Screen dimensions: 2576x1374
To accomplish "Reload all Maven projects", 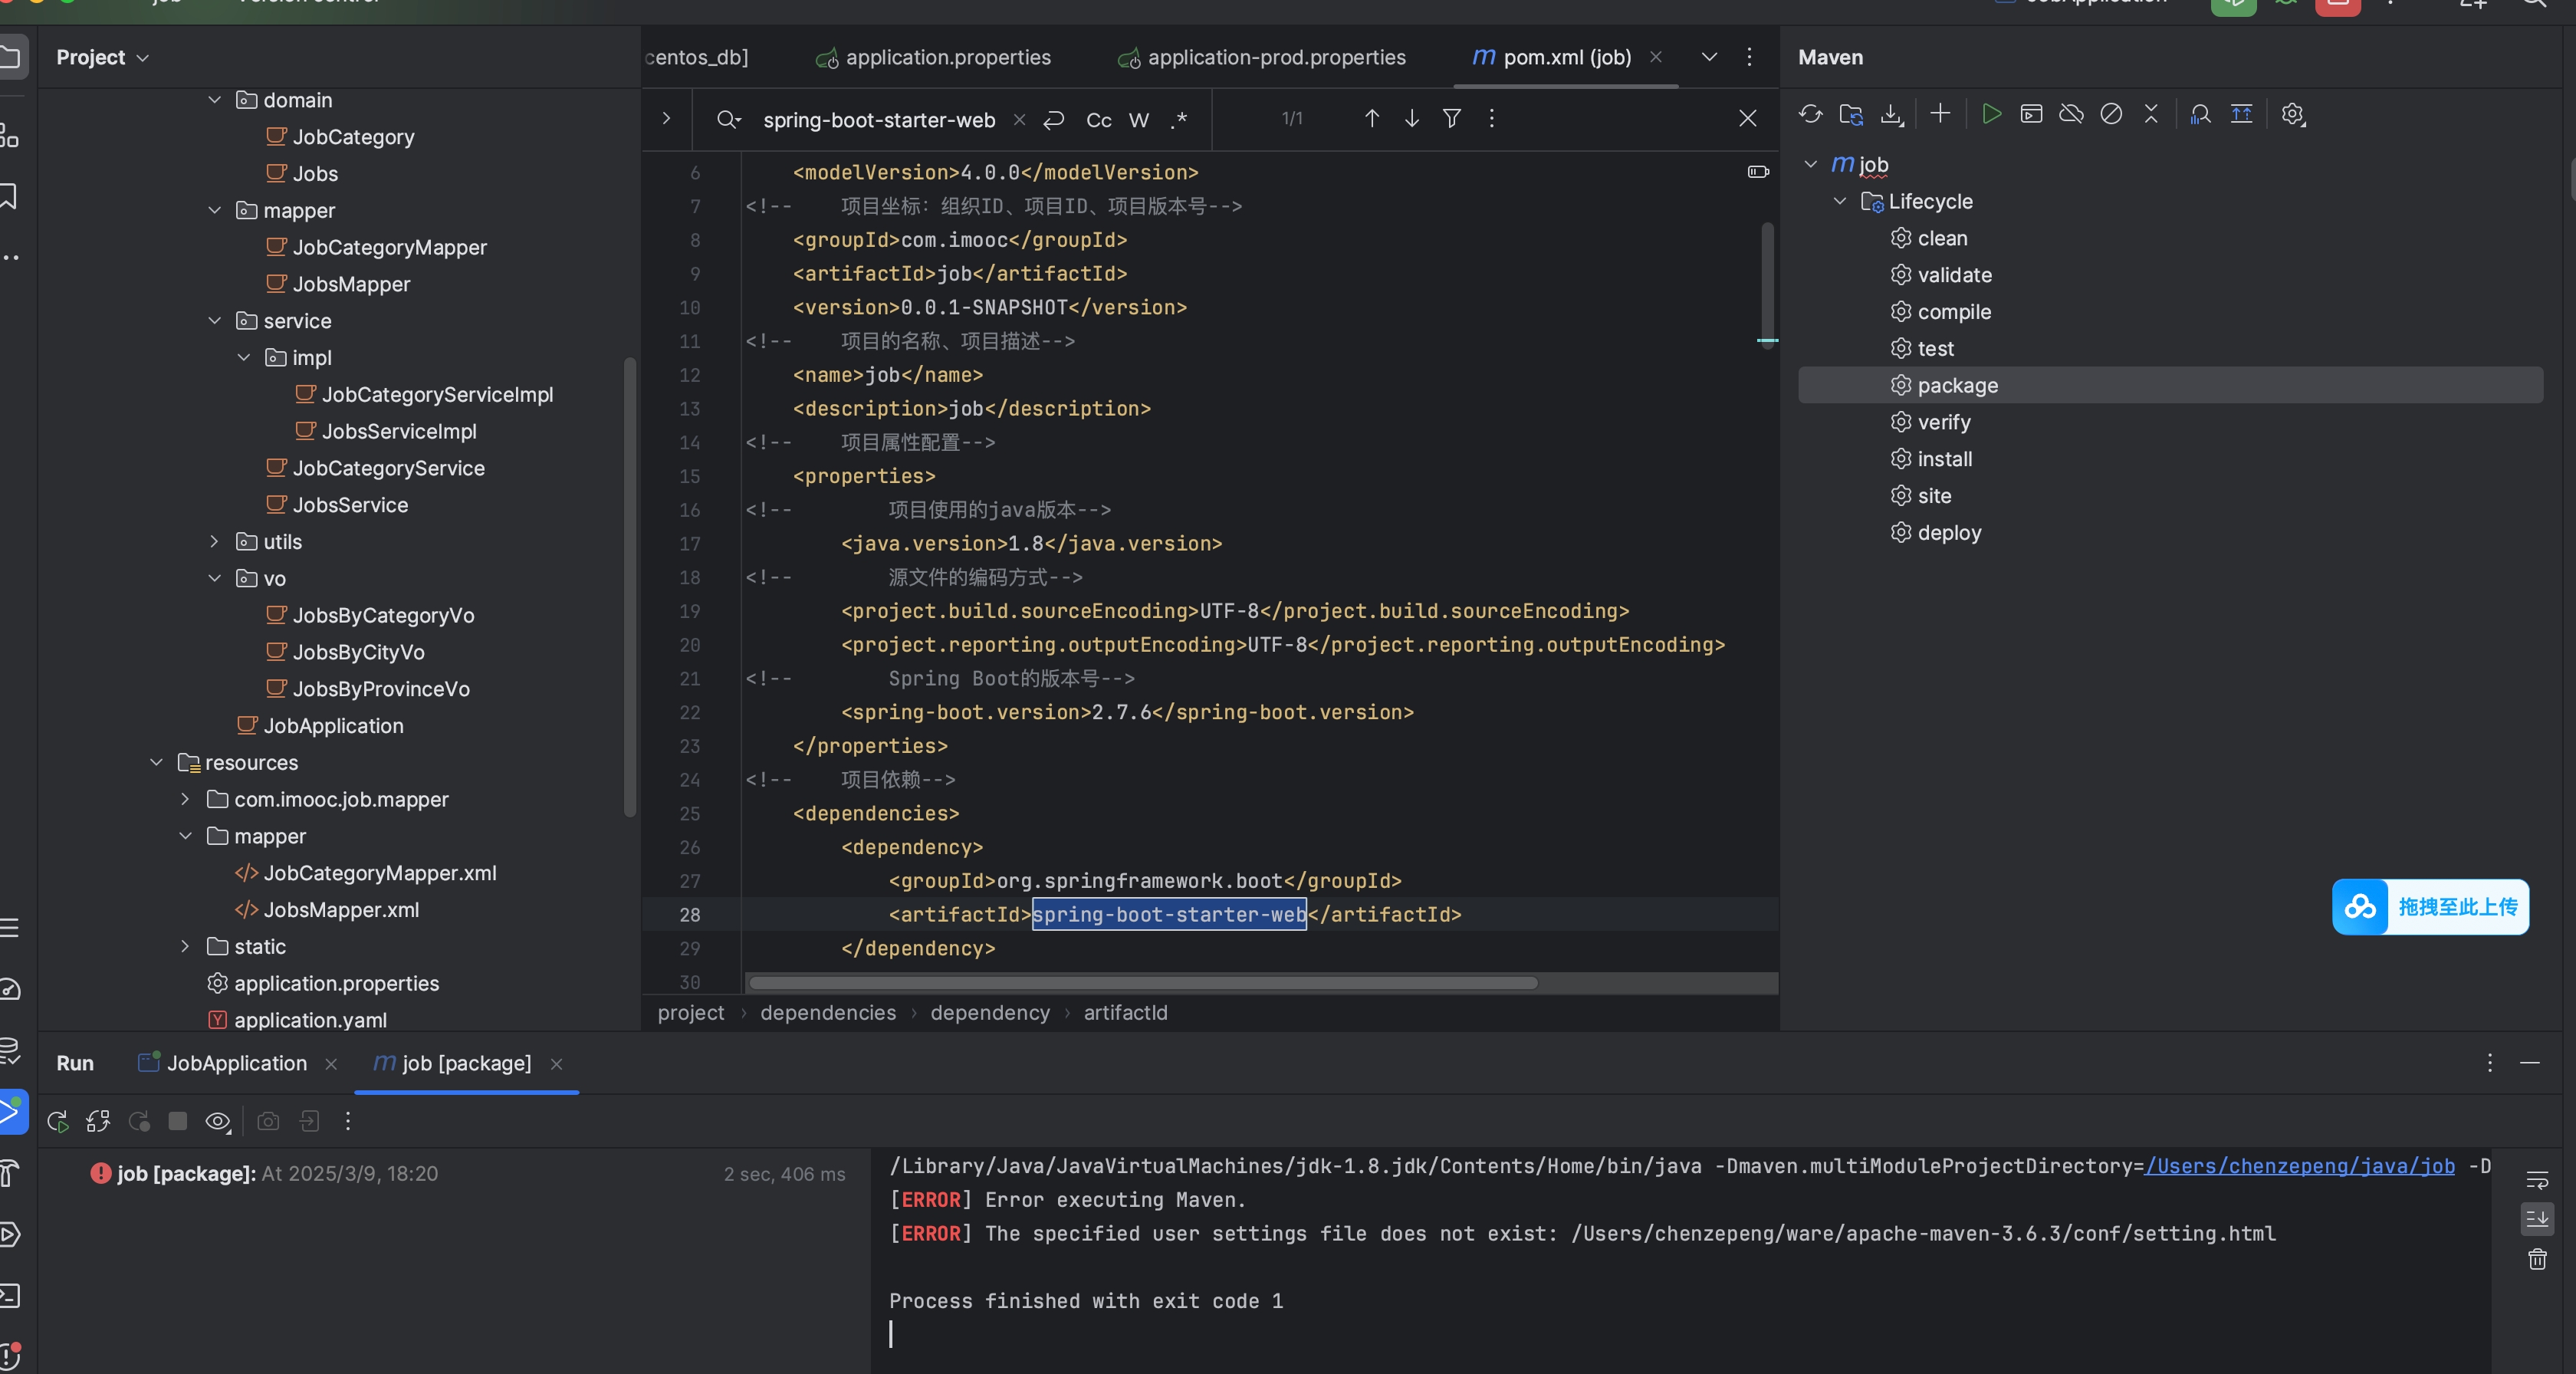I will point(1810,114).
